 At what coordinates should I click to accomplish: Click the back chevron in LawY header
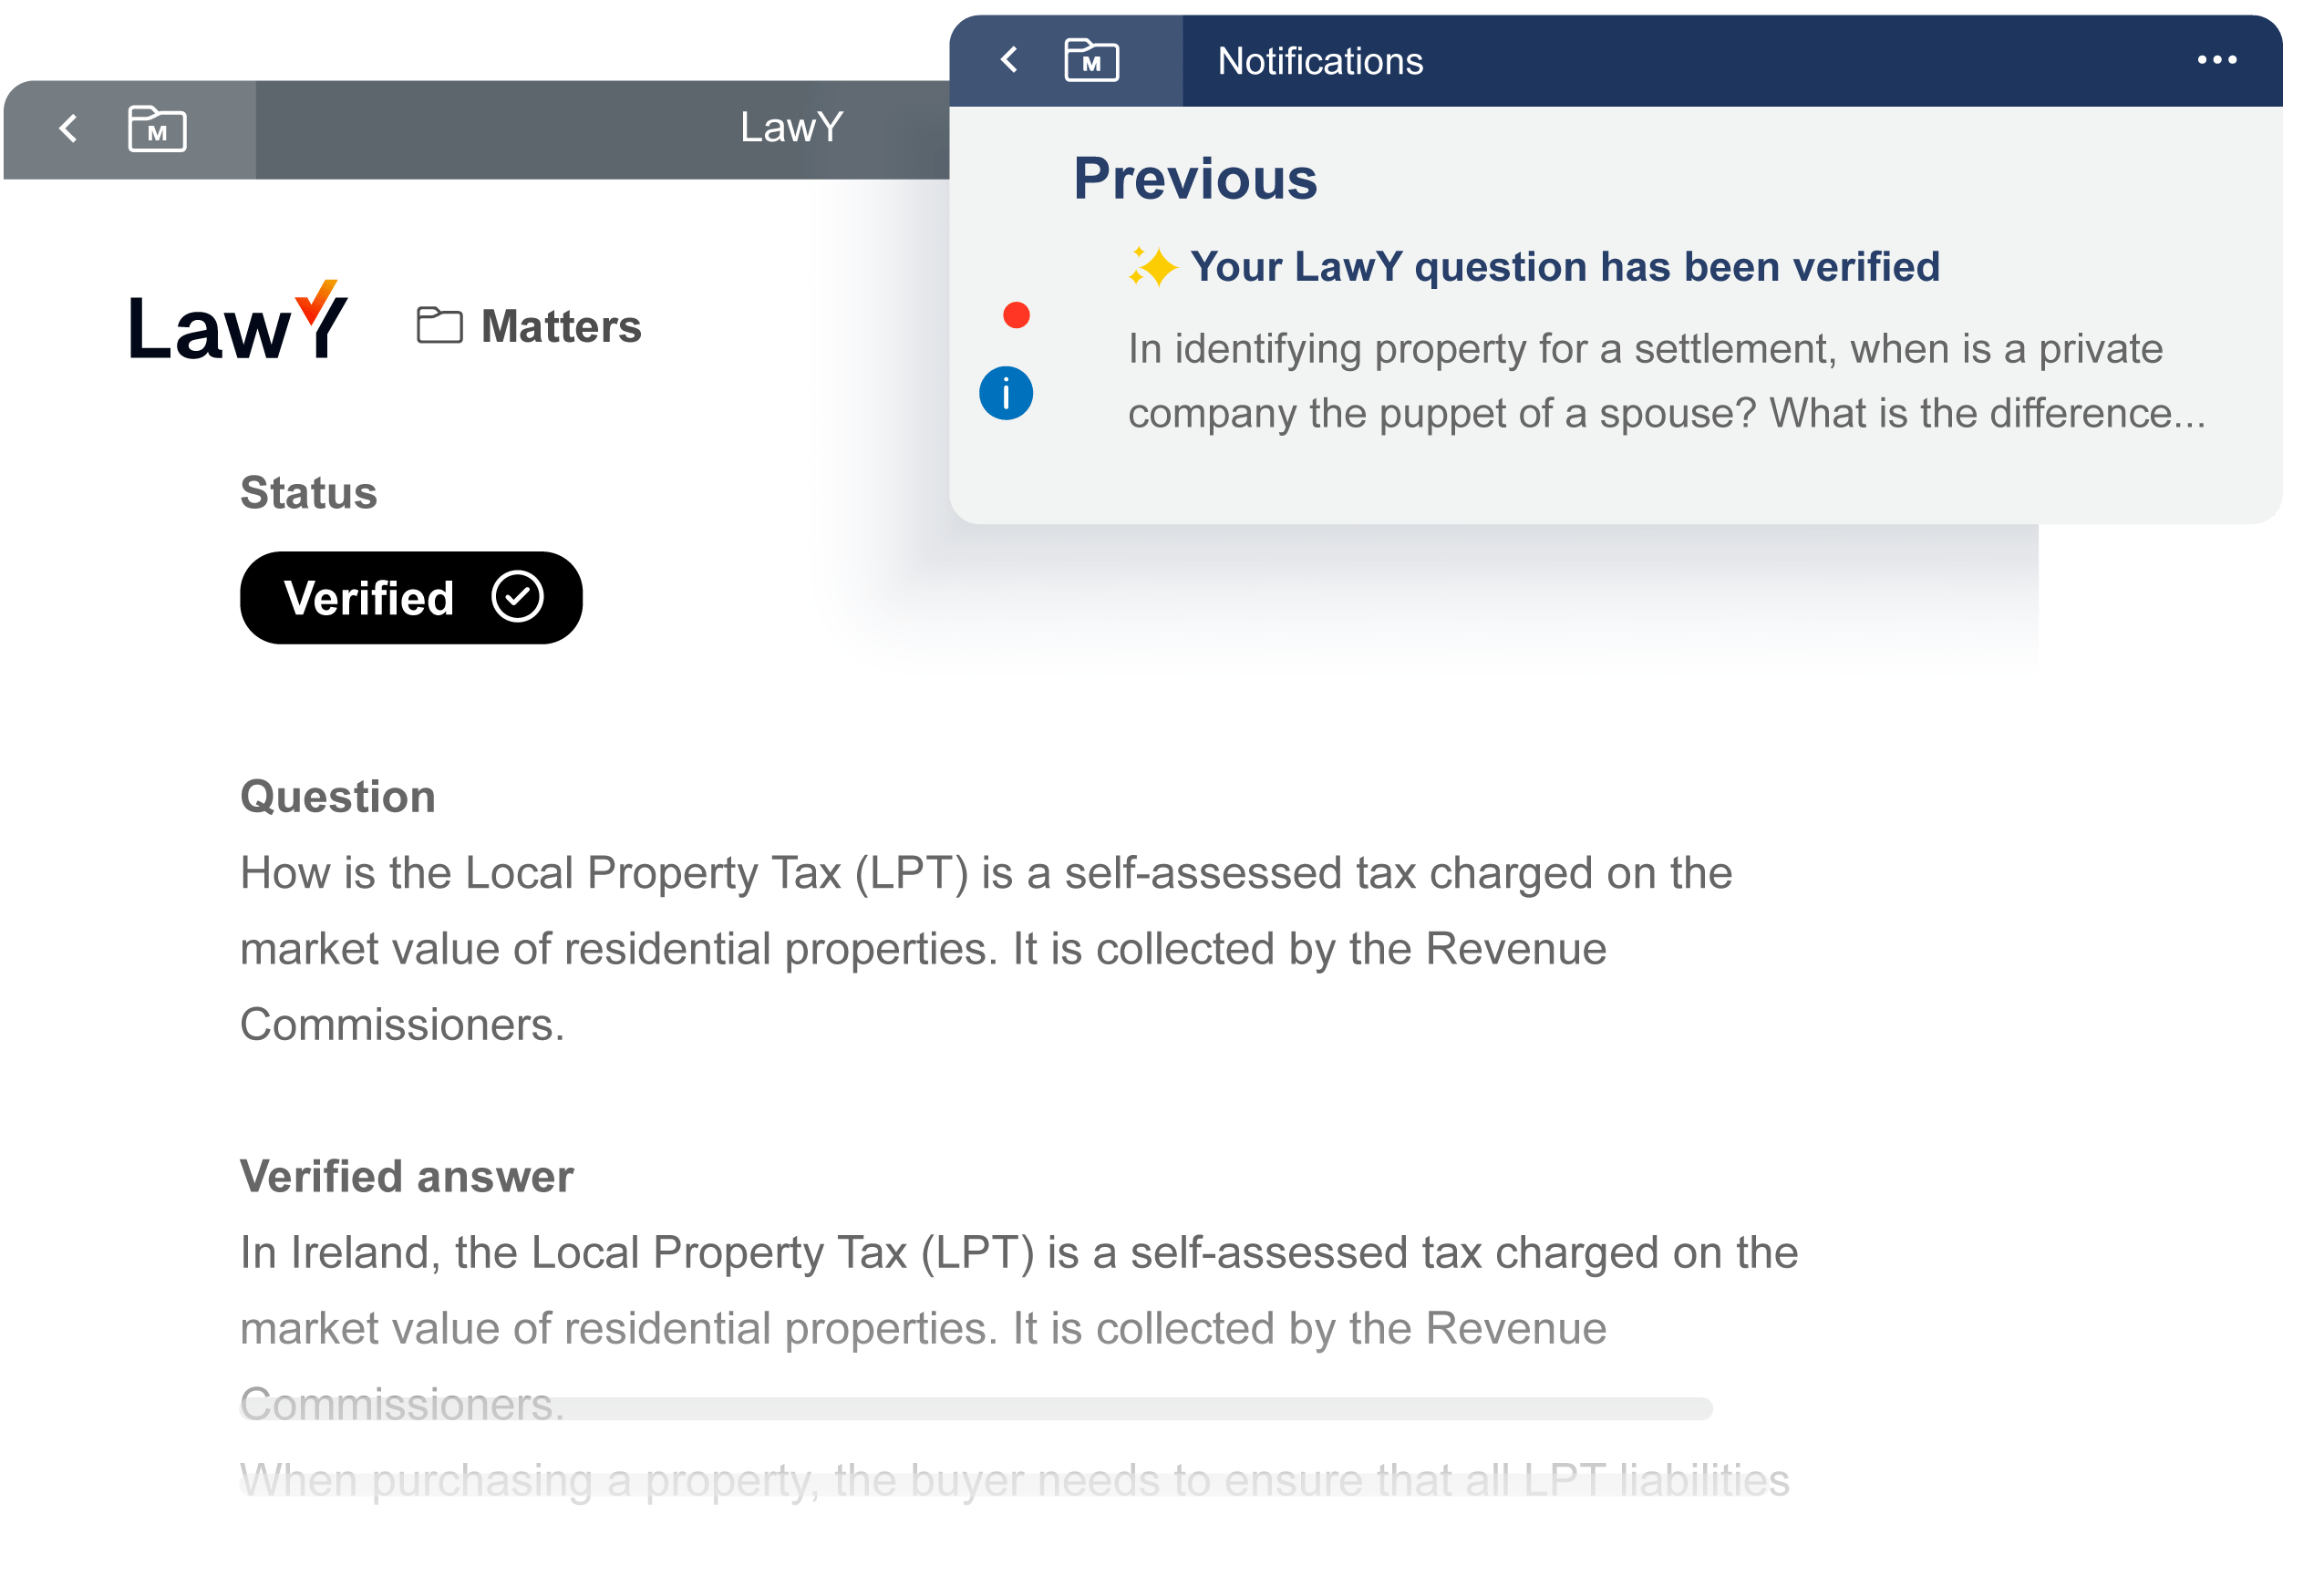(68, 129)
